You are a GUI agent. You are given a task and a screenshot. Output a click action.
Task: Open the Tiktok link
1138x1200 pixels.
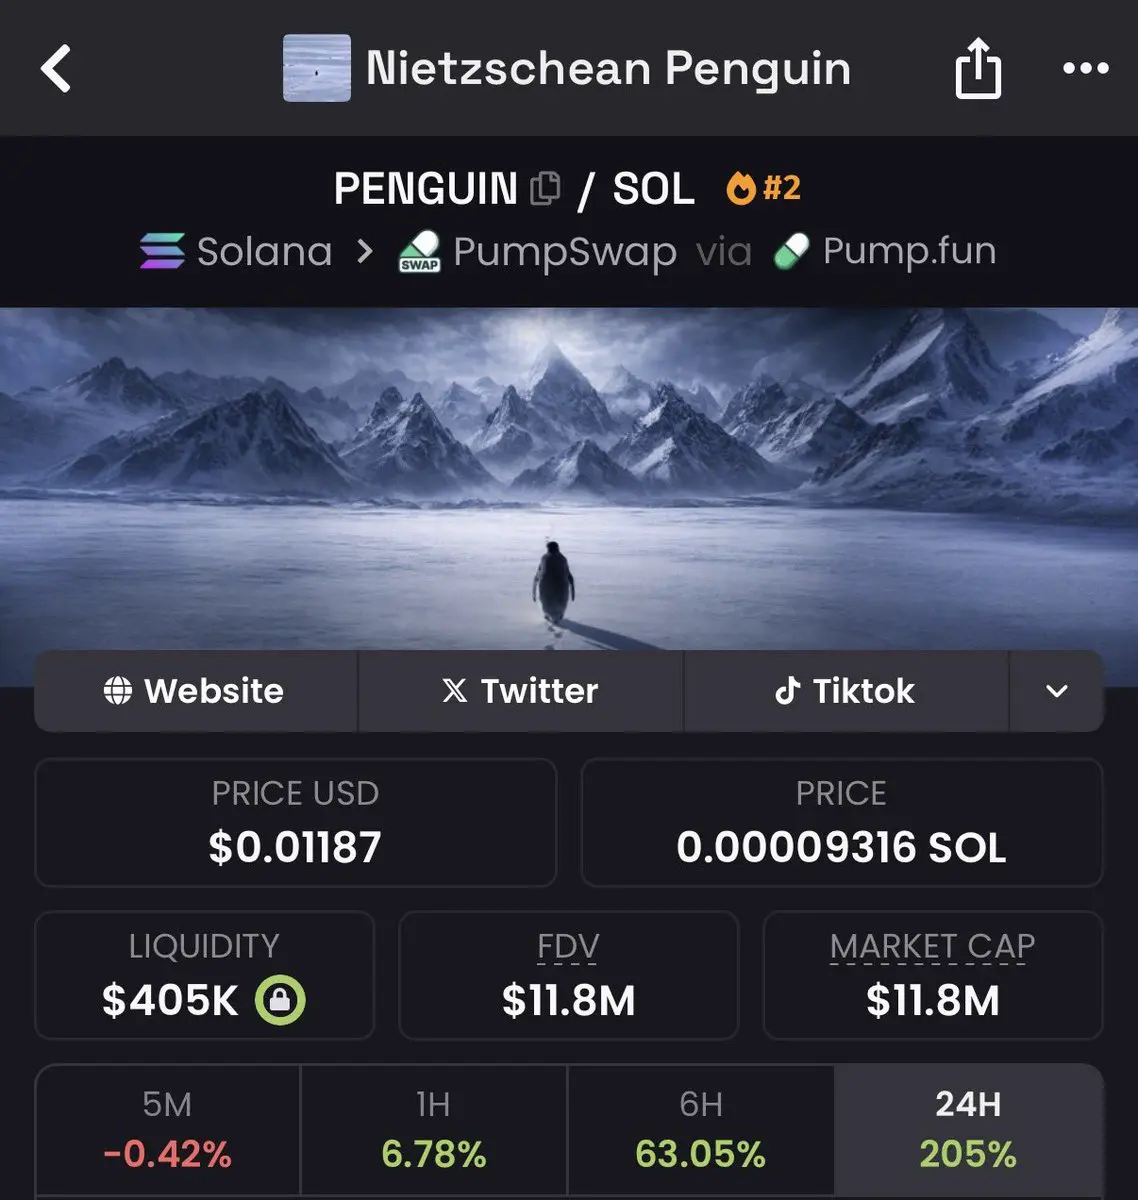(846, 691)
